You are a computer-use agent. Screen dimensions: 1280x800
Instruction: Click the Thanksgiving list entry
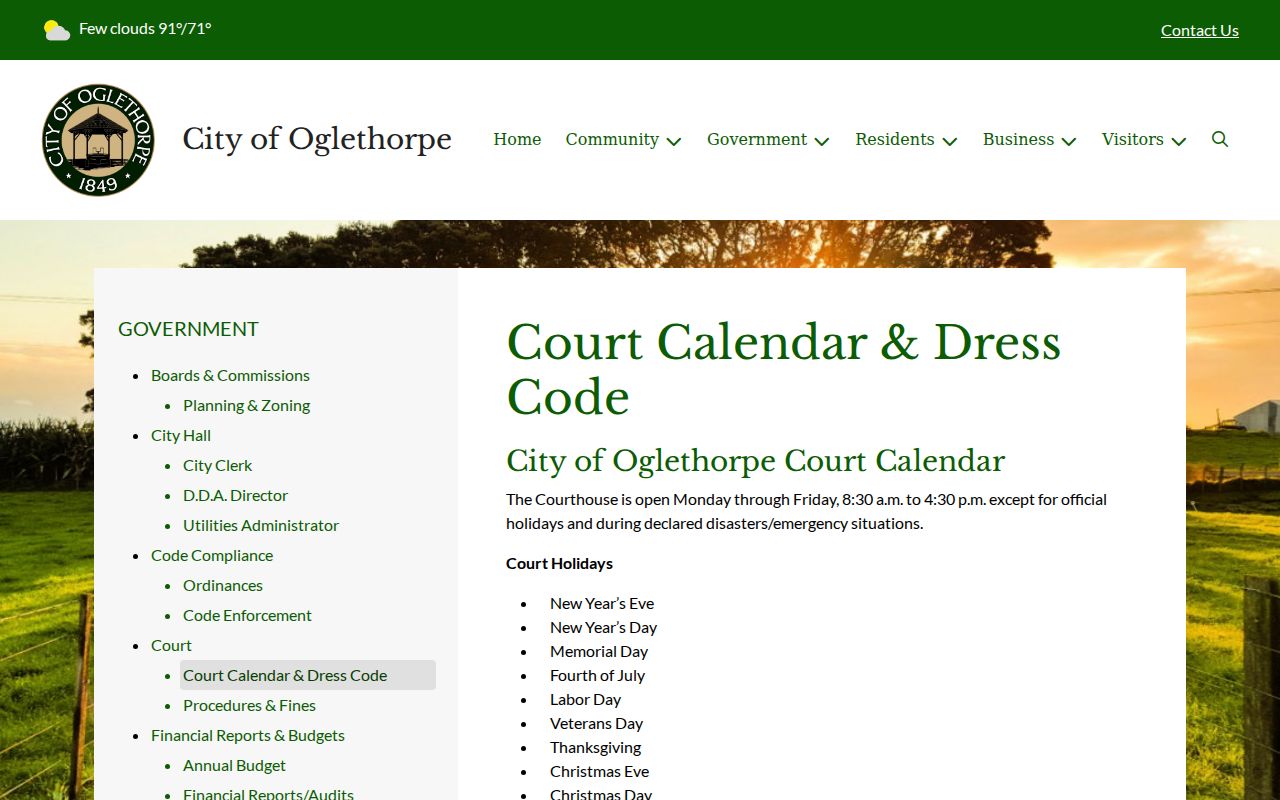pyautogui.click(x=595, y=747)
